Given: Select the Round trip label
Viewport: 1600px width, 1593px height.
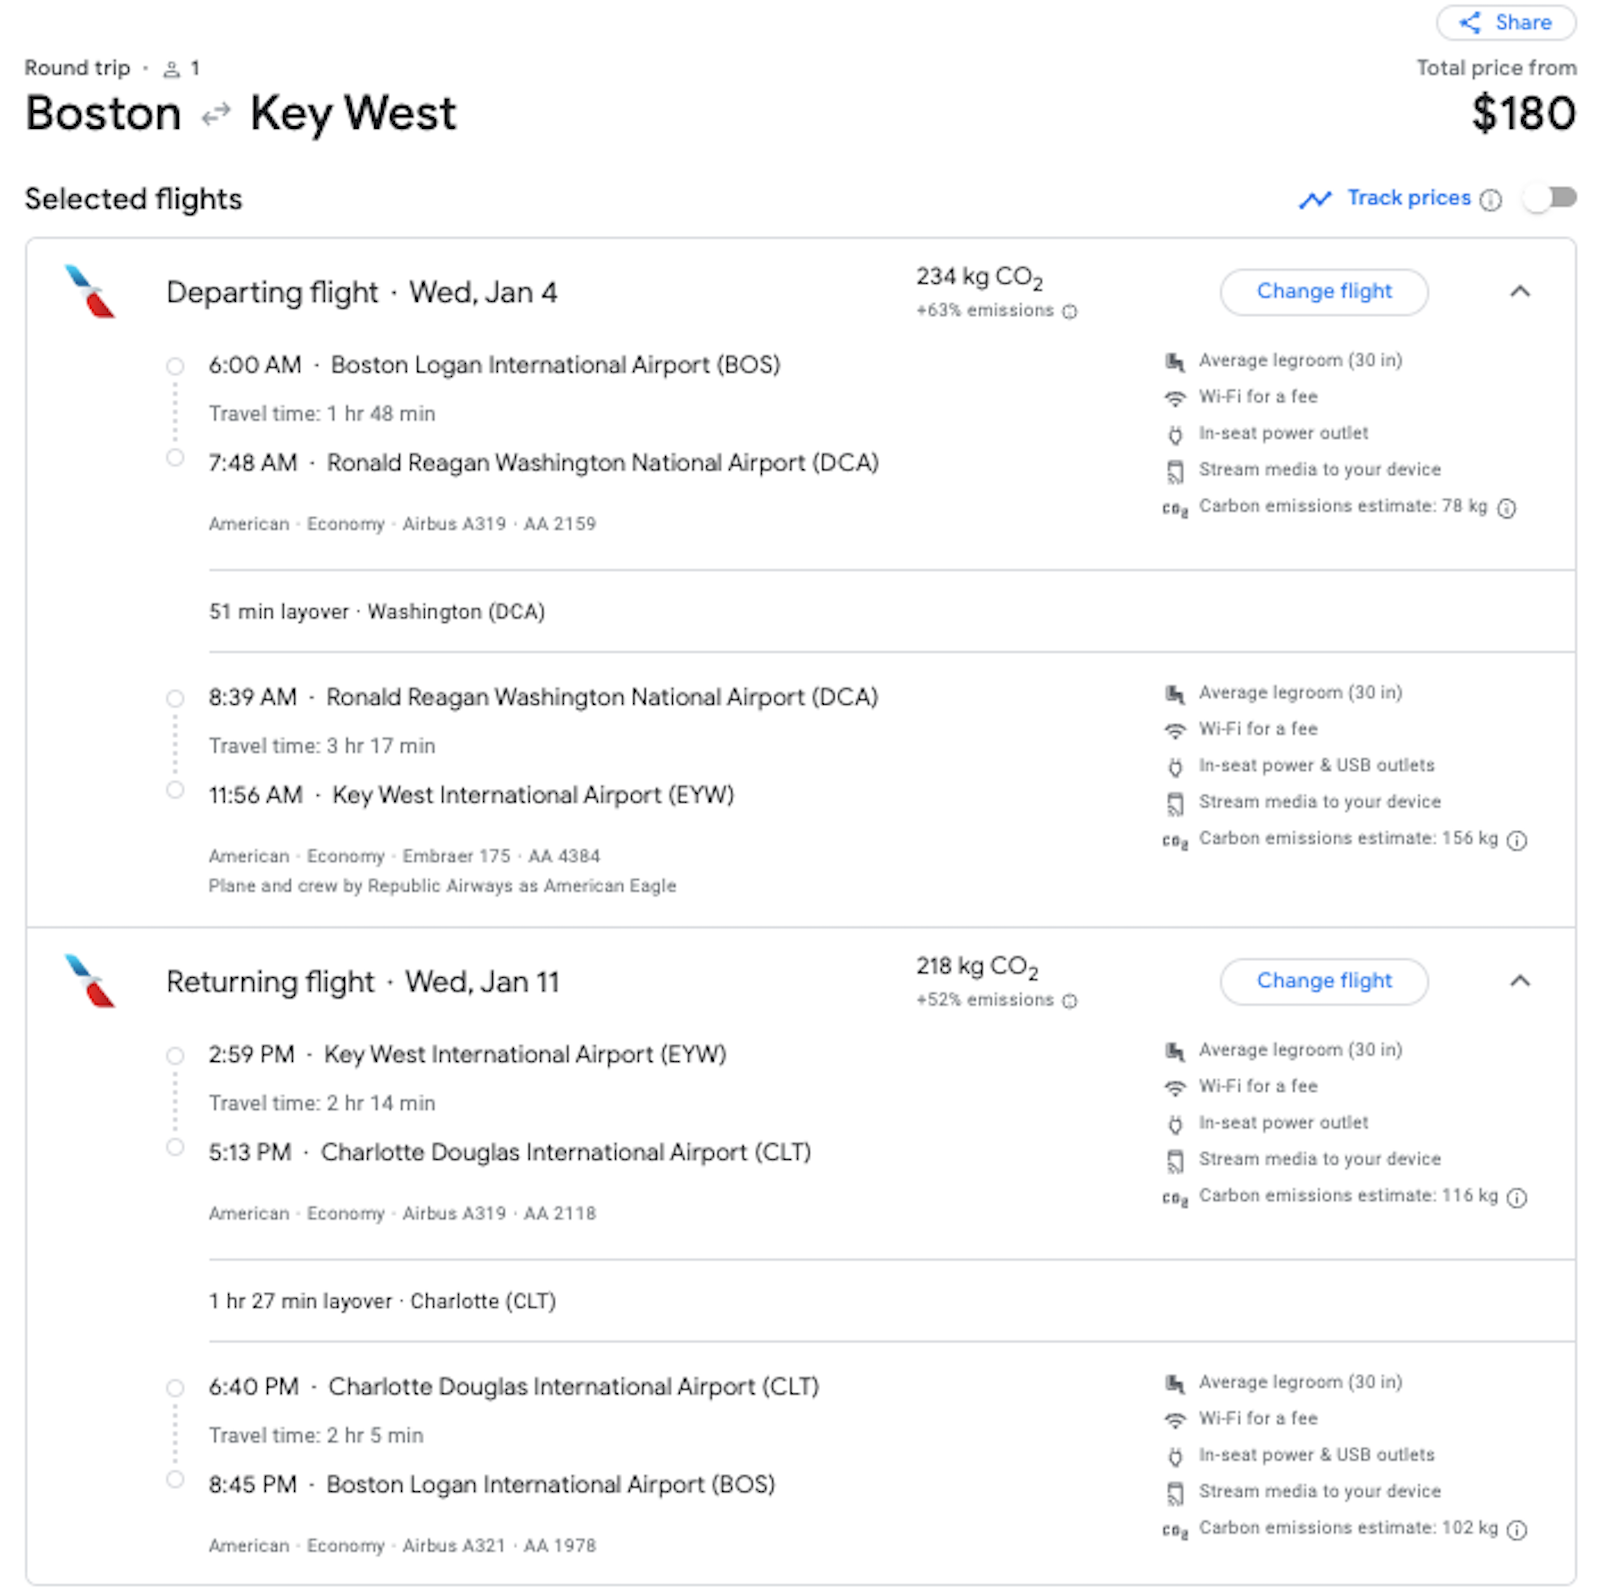Looking at the screenshot, I should 77,68.
